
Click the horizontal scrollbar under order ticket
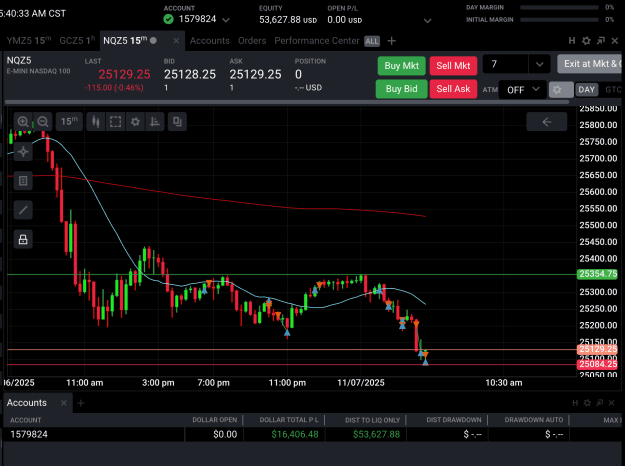[x=287, y=102]
